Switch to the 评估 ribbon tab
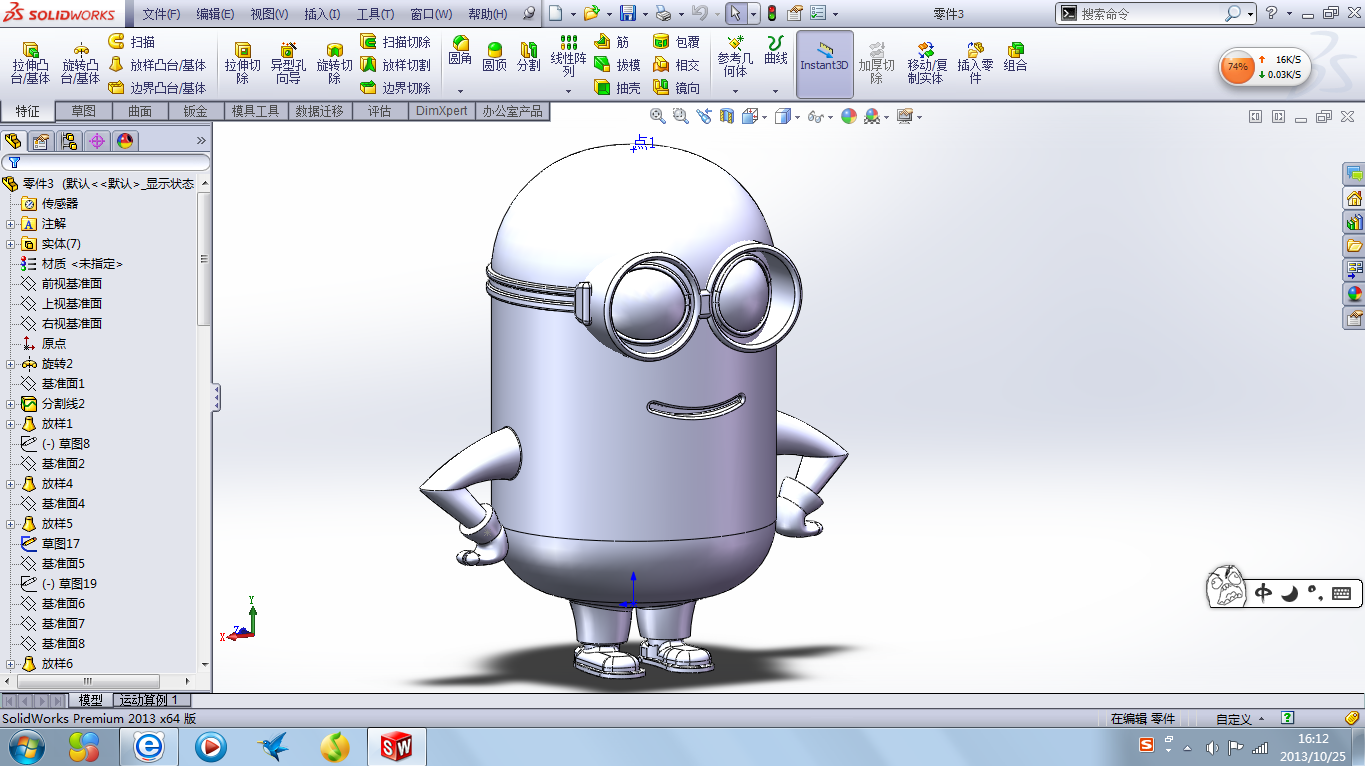 (x=380, y=111)
